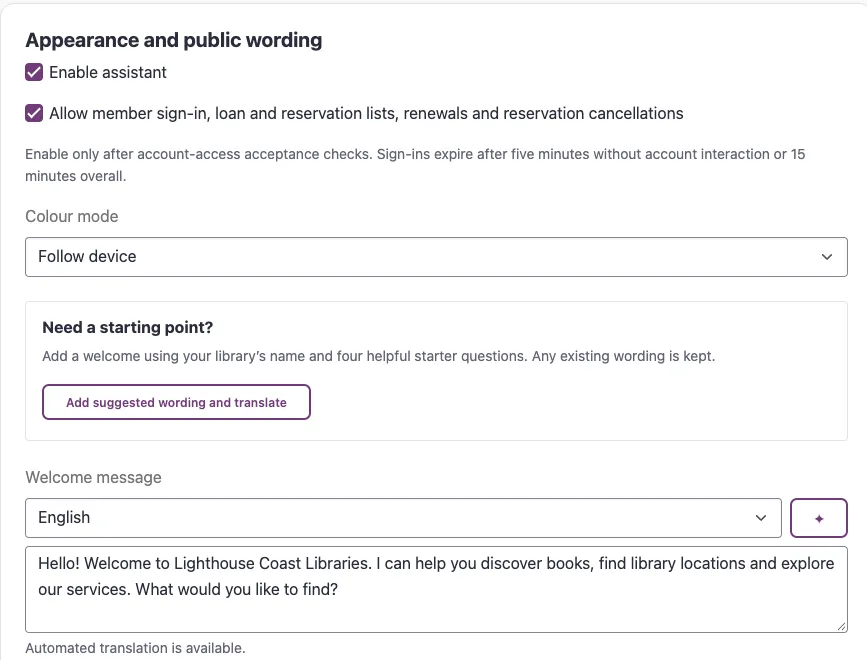Click Add suggested wording and translate
867x660 pixels.
tap(176, 402)
